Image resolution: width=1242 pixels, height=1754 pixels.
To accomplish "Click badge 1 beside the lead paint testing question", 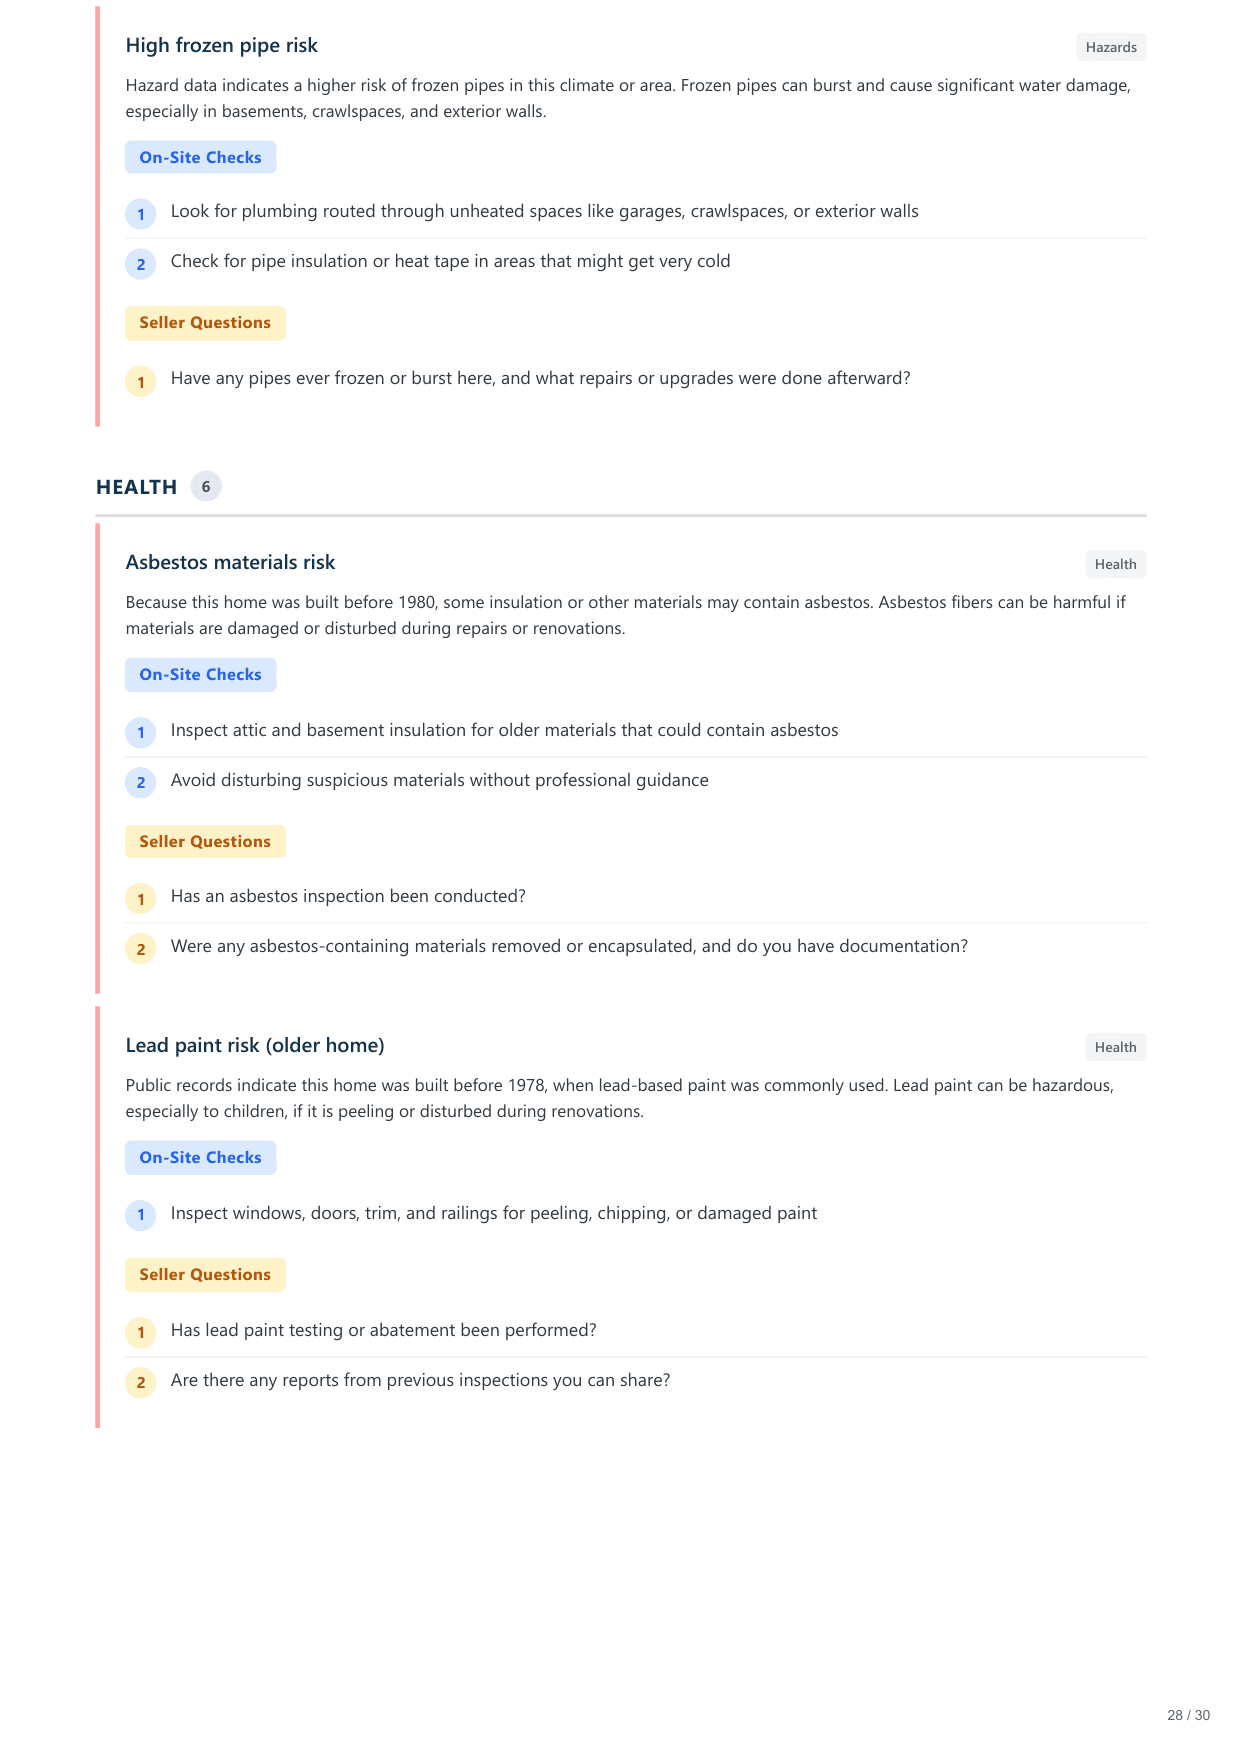I will click(141, 1332).
